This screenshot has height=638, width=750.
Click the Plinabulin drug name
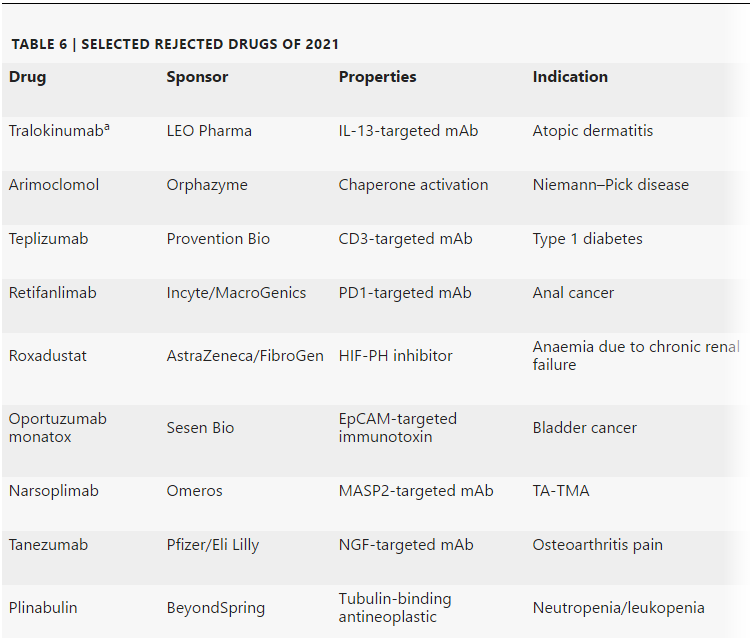point(43,608)
